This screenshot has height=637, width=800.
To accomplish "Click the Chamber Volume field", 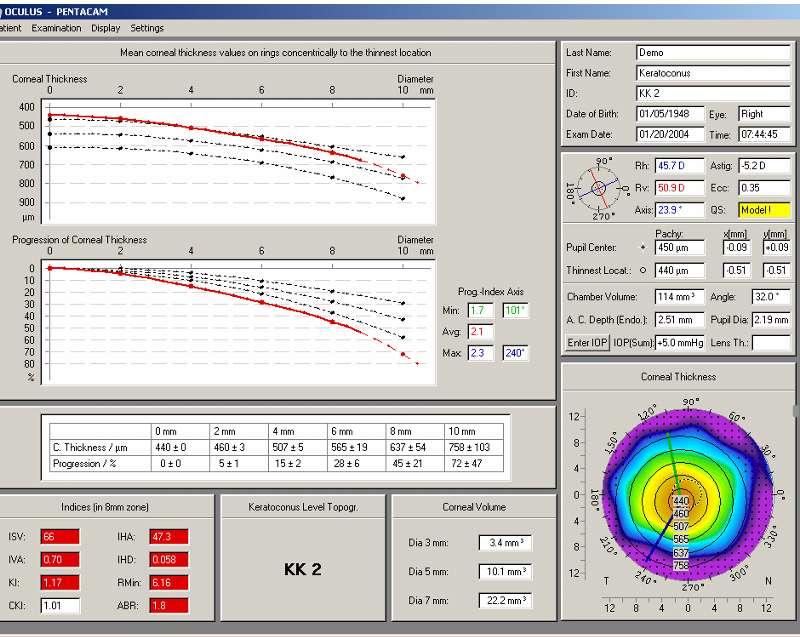I will 680,296.
